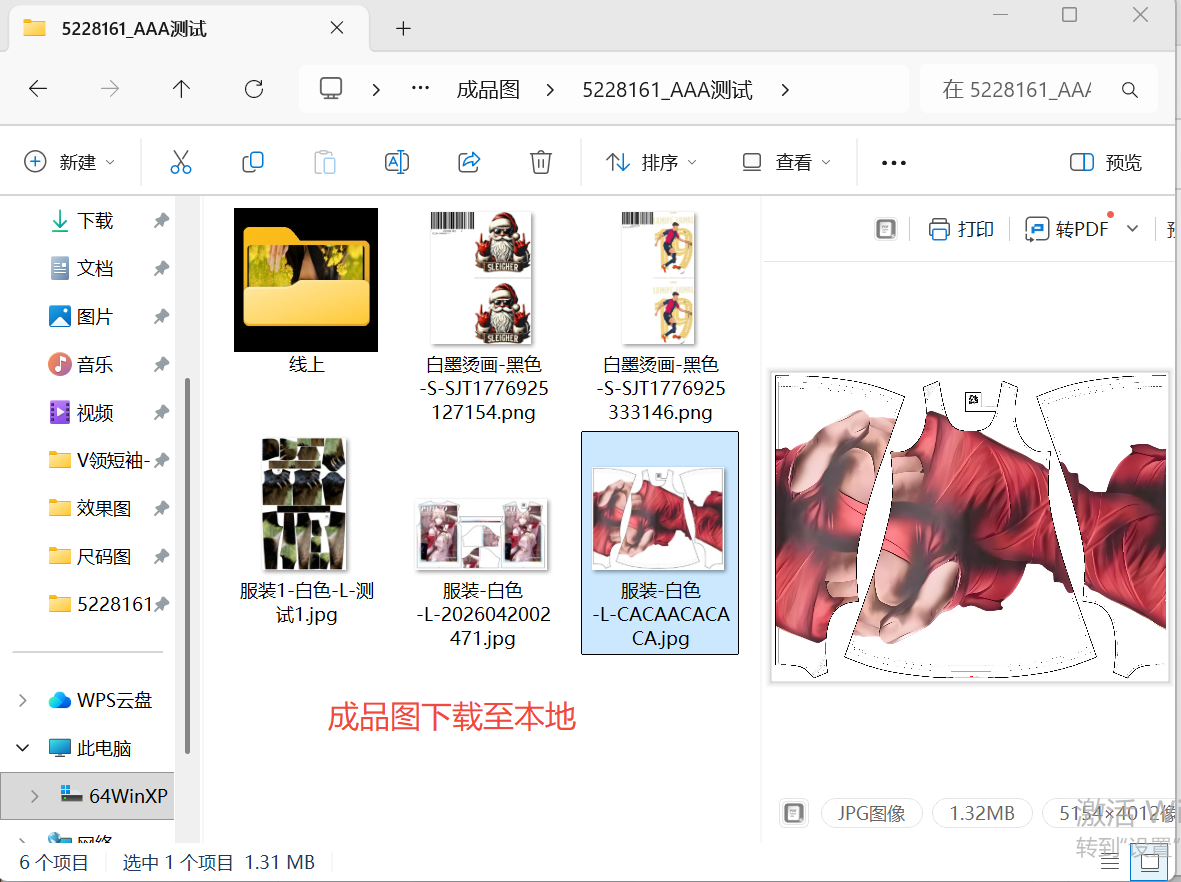The width and height of the screenshot is (1181, 882).
Task: Switch to details list view icon in status bar
Action: pos(1109,862)
